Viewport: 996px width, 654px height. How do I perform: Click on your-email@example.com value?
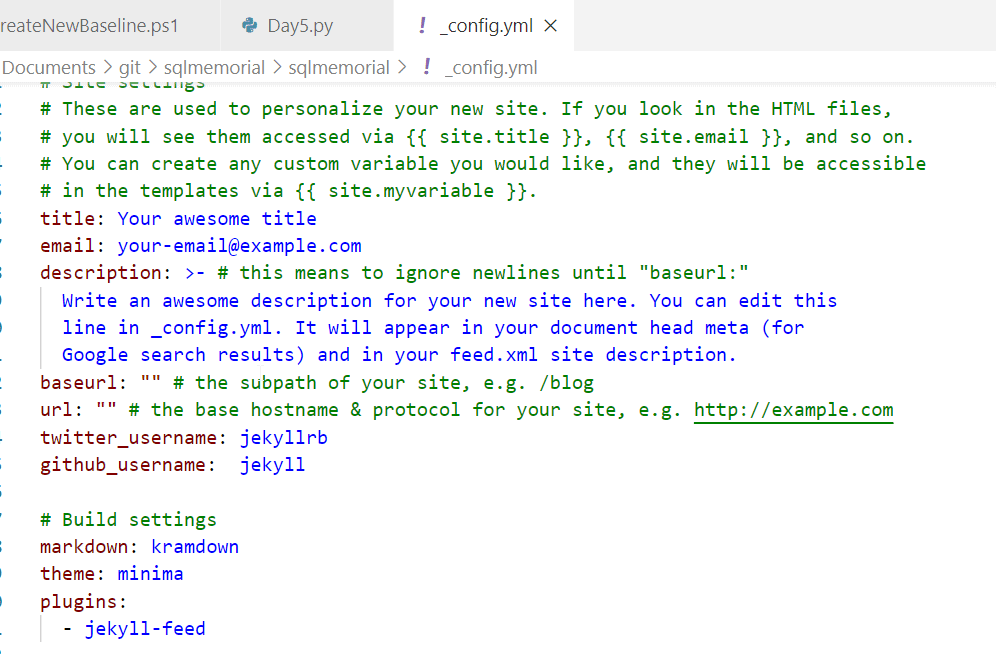[x=239, y=246]
